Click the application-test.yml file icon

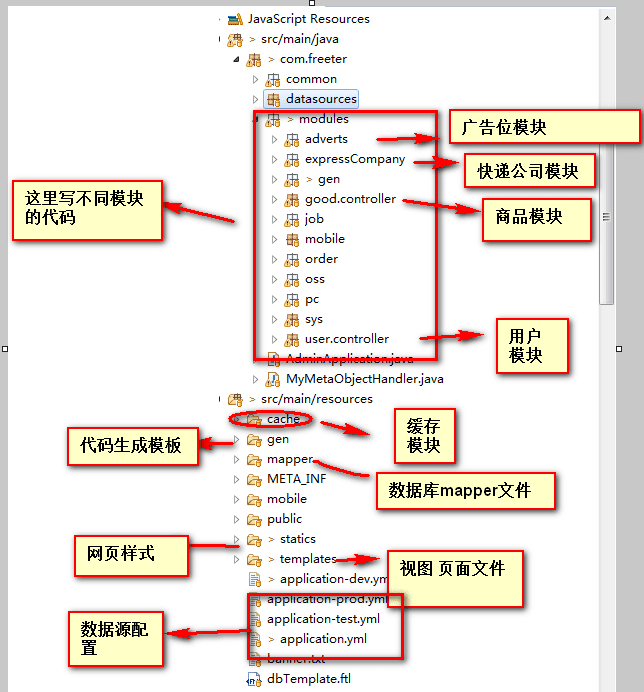click(x=256, y=620)
